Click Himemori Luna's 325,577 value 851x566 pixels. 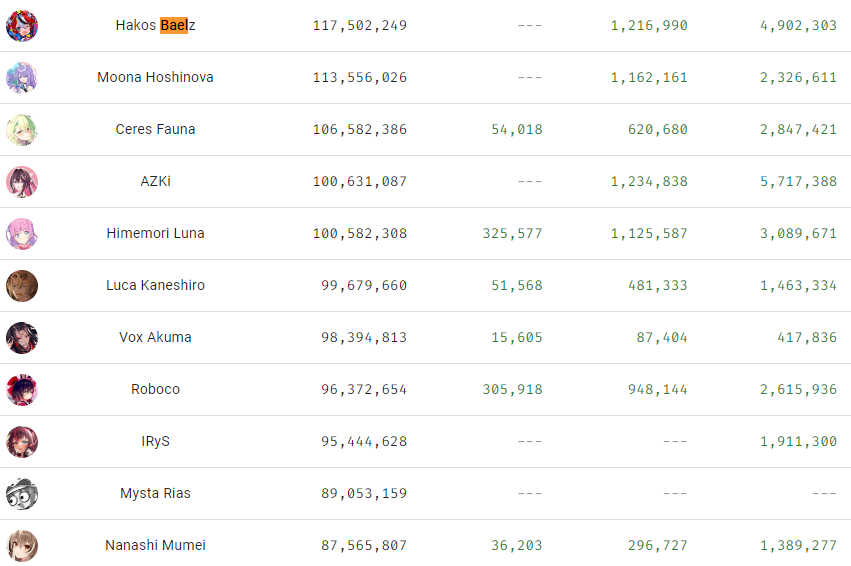coord(512,233)
